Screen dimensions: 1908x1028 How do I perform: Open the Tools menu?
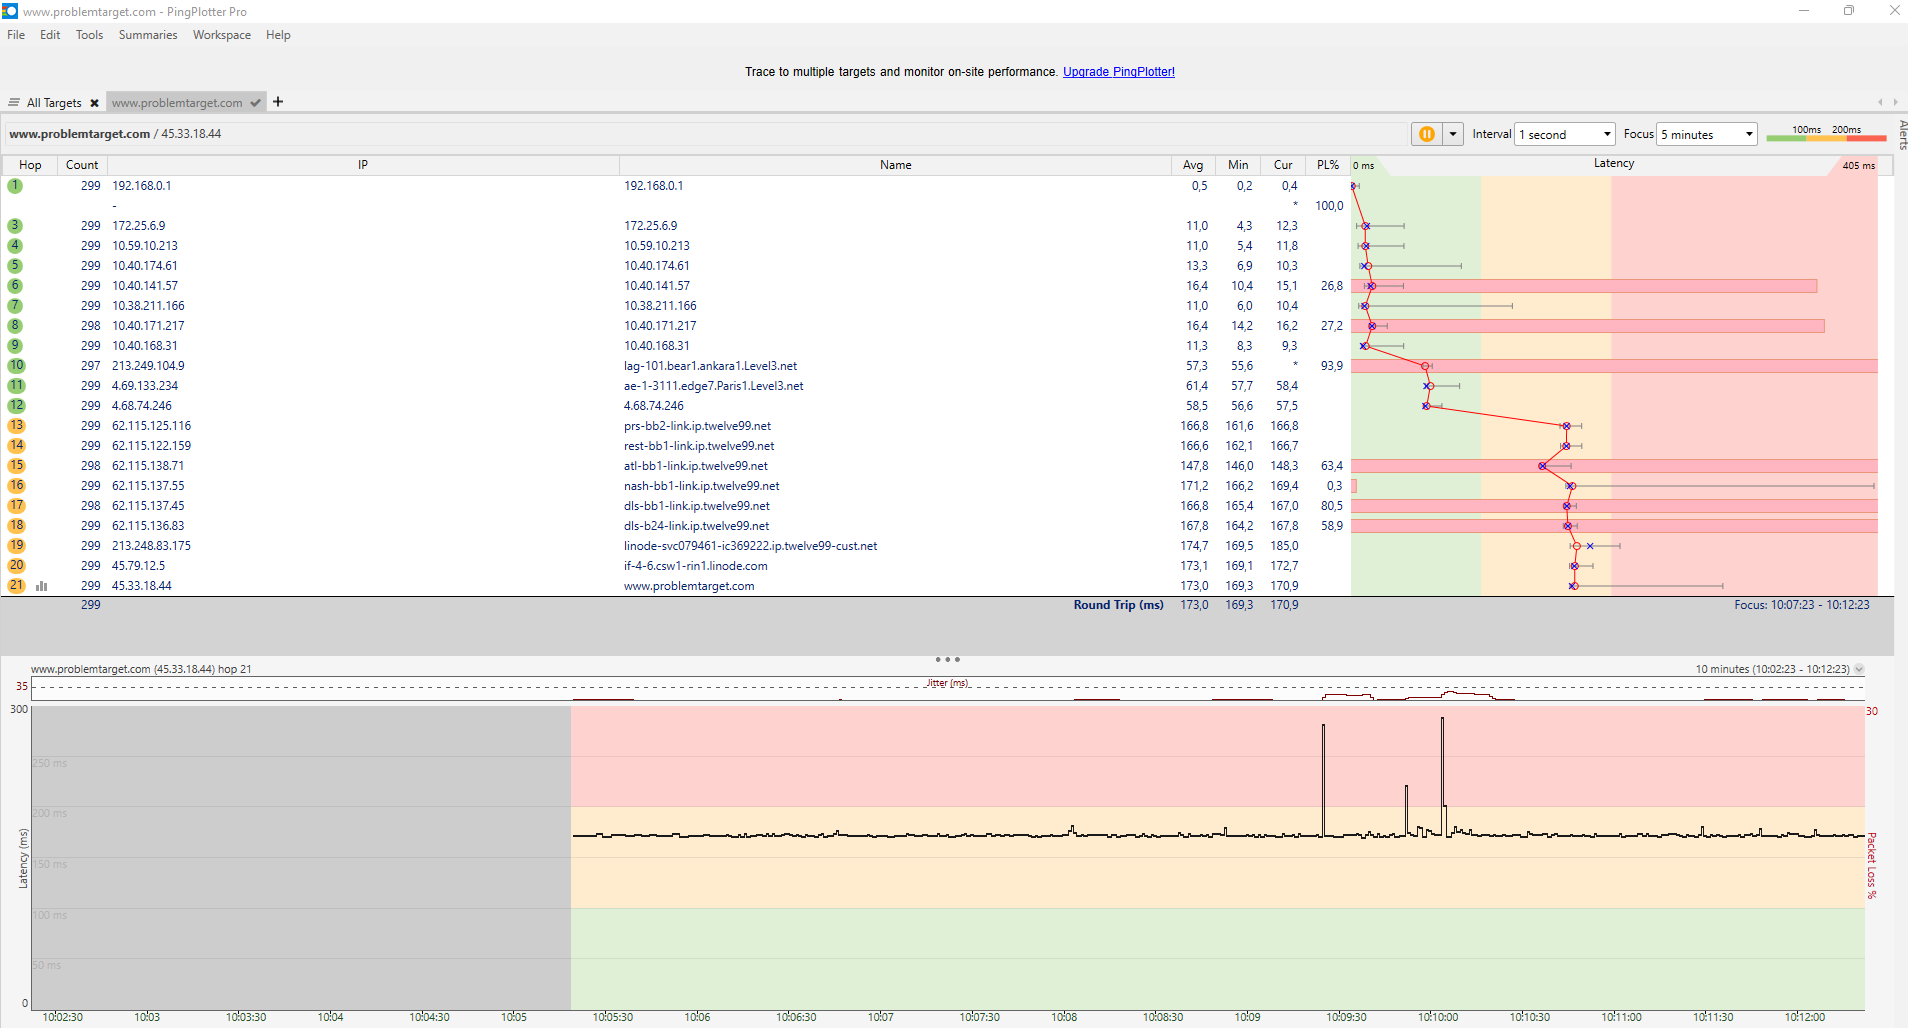point(89,35)
